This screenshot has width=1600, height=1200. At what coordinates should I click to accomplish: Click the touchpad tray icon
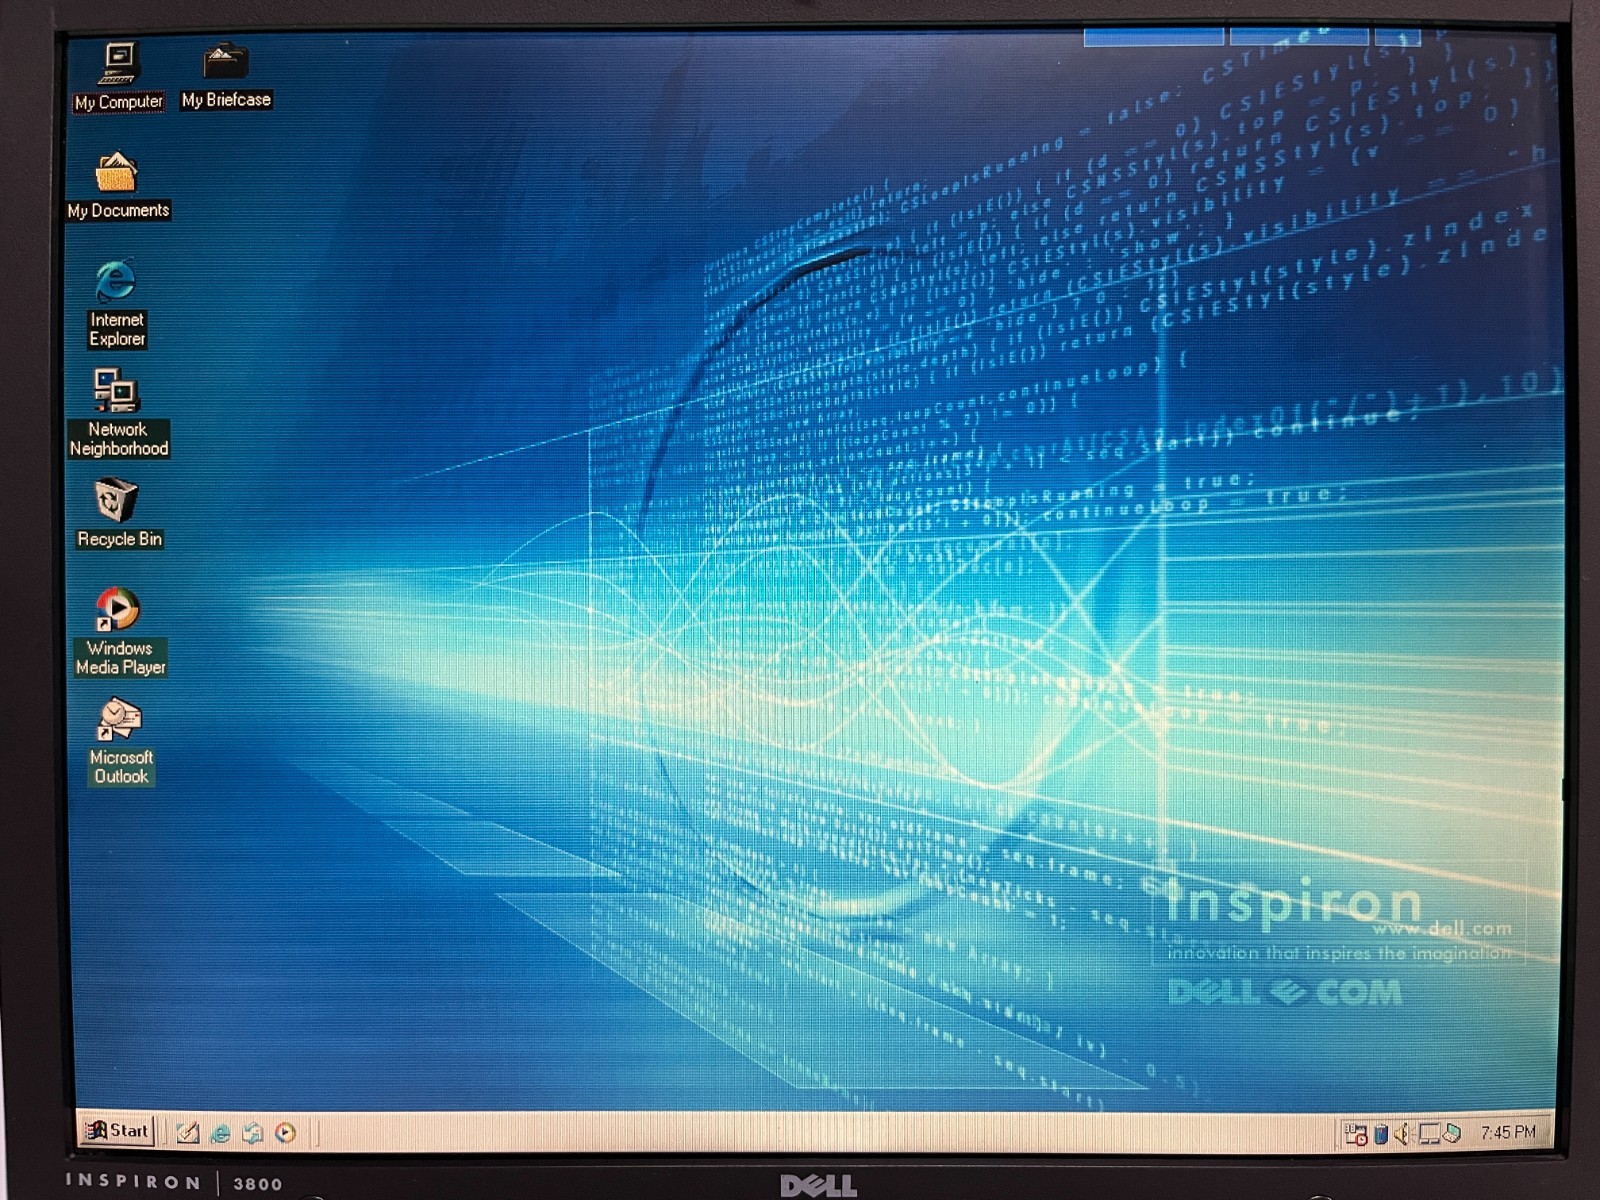click(1429, 1133)
